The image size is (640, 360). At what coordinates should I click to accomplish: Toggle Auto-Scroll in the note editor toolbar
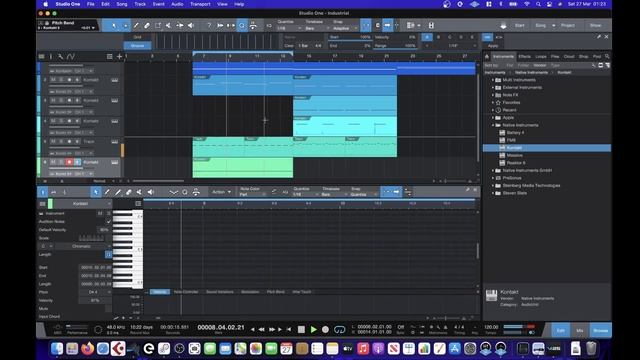397,192
